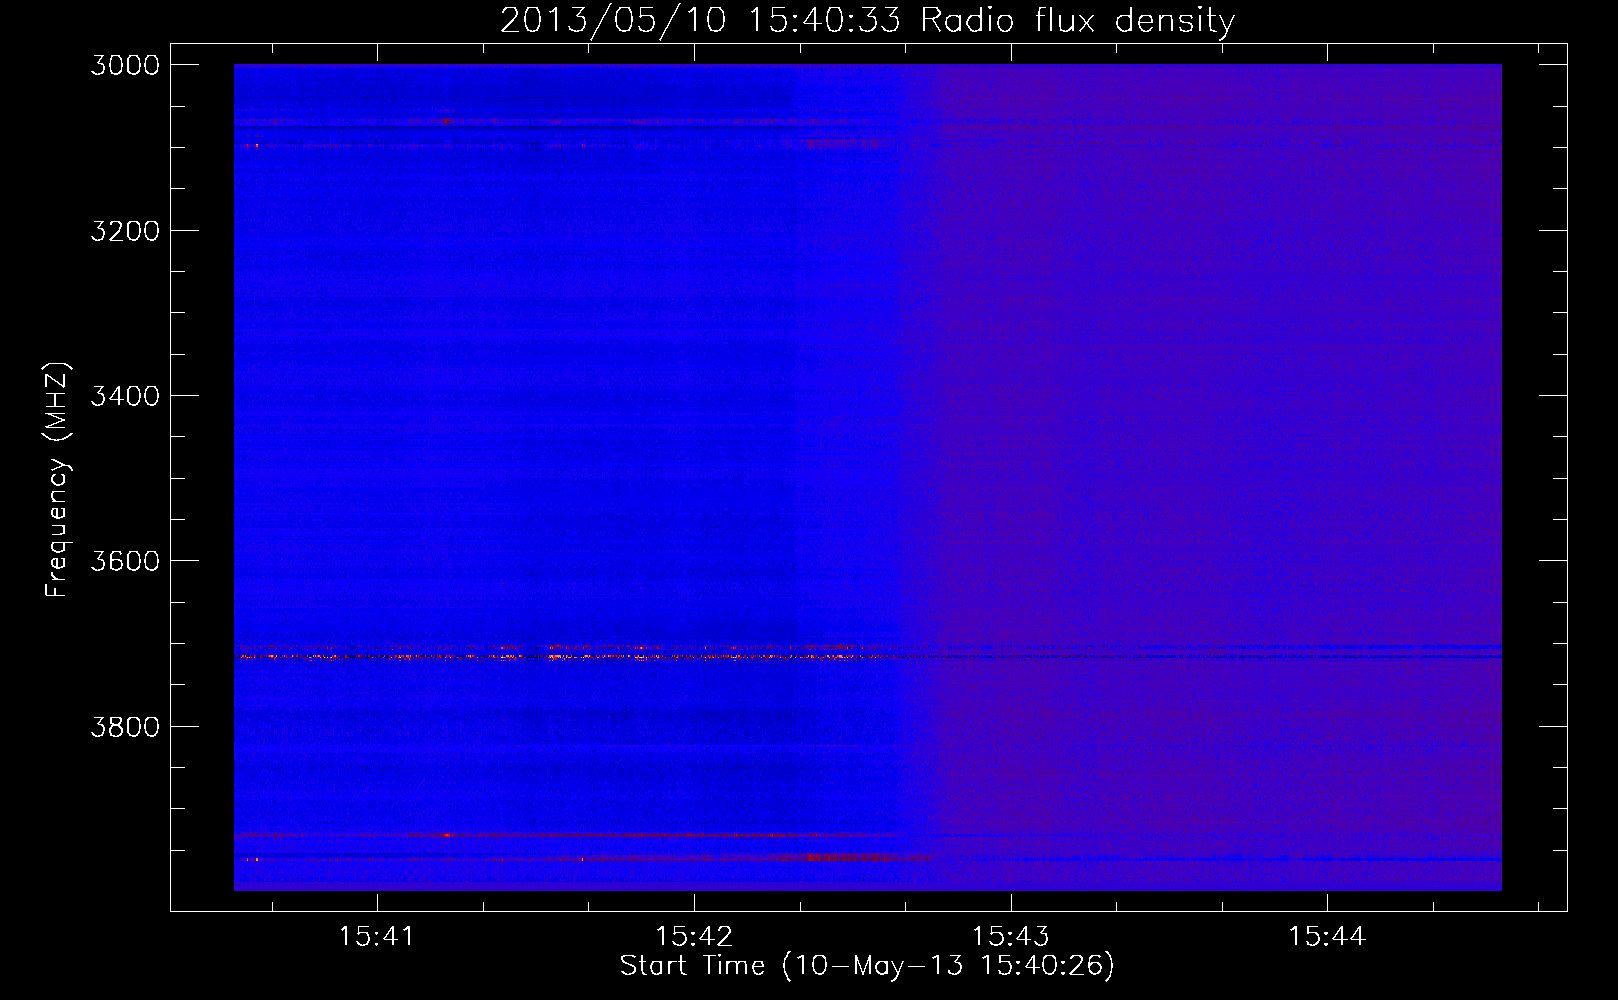Select the 3800 frequency axis label

[x=125, y=727]
